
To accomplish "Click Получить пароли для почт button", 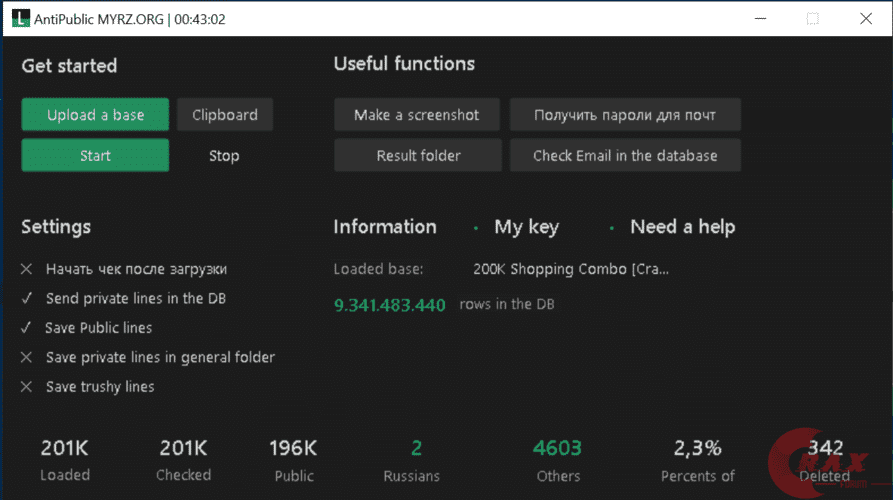I will point(625,114).
